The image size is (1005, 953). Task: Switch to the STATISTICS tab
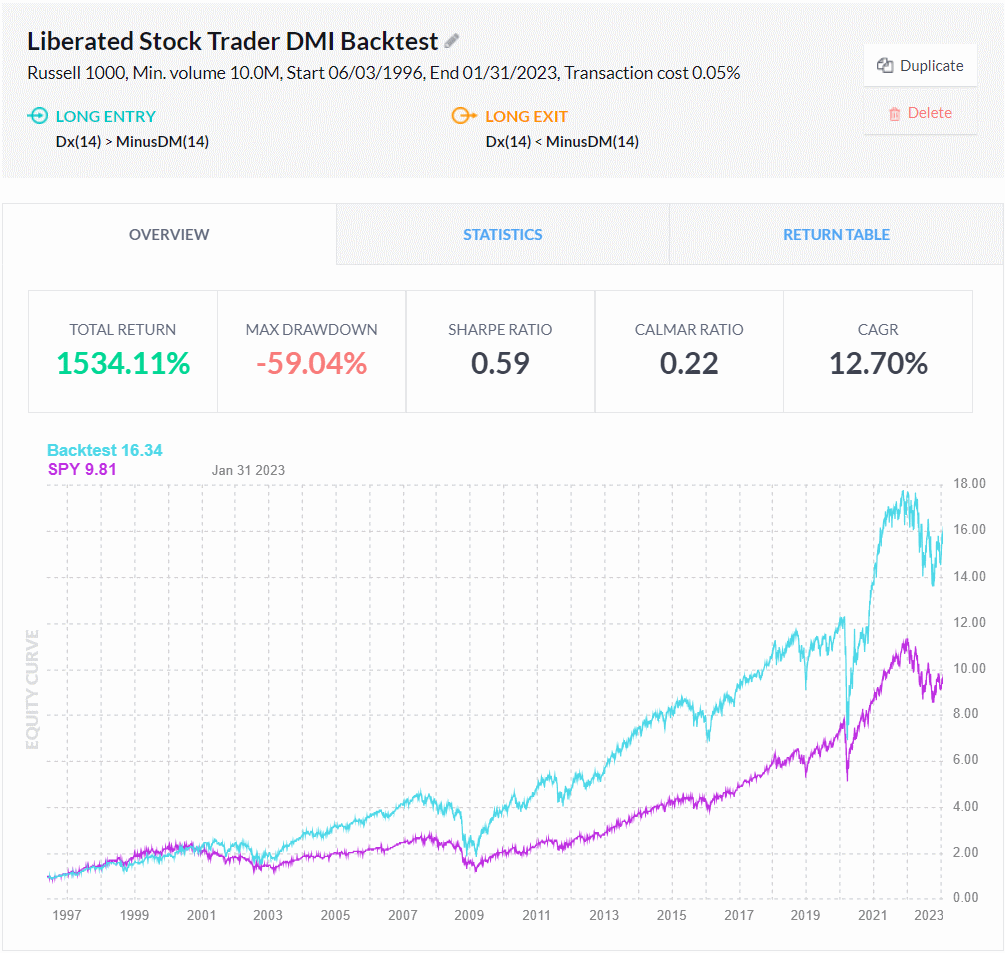click(x=503, y=234)
